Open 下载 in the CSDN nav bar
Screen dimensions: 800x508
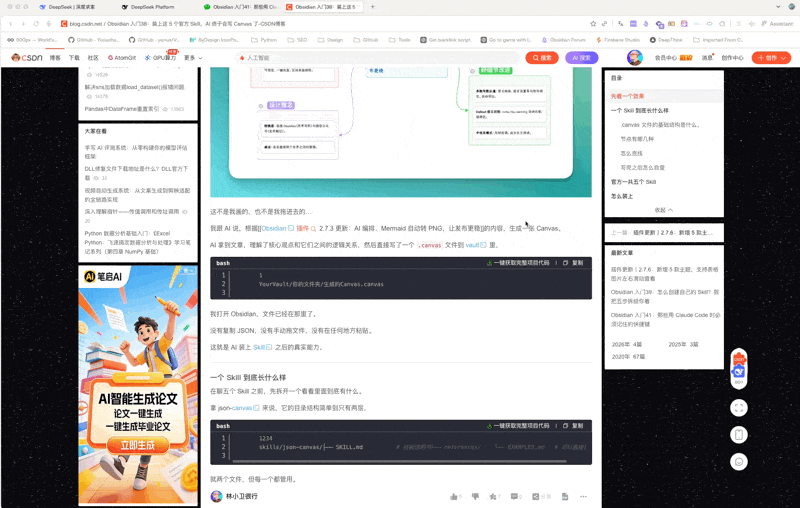tap(74, 58)
